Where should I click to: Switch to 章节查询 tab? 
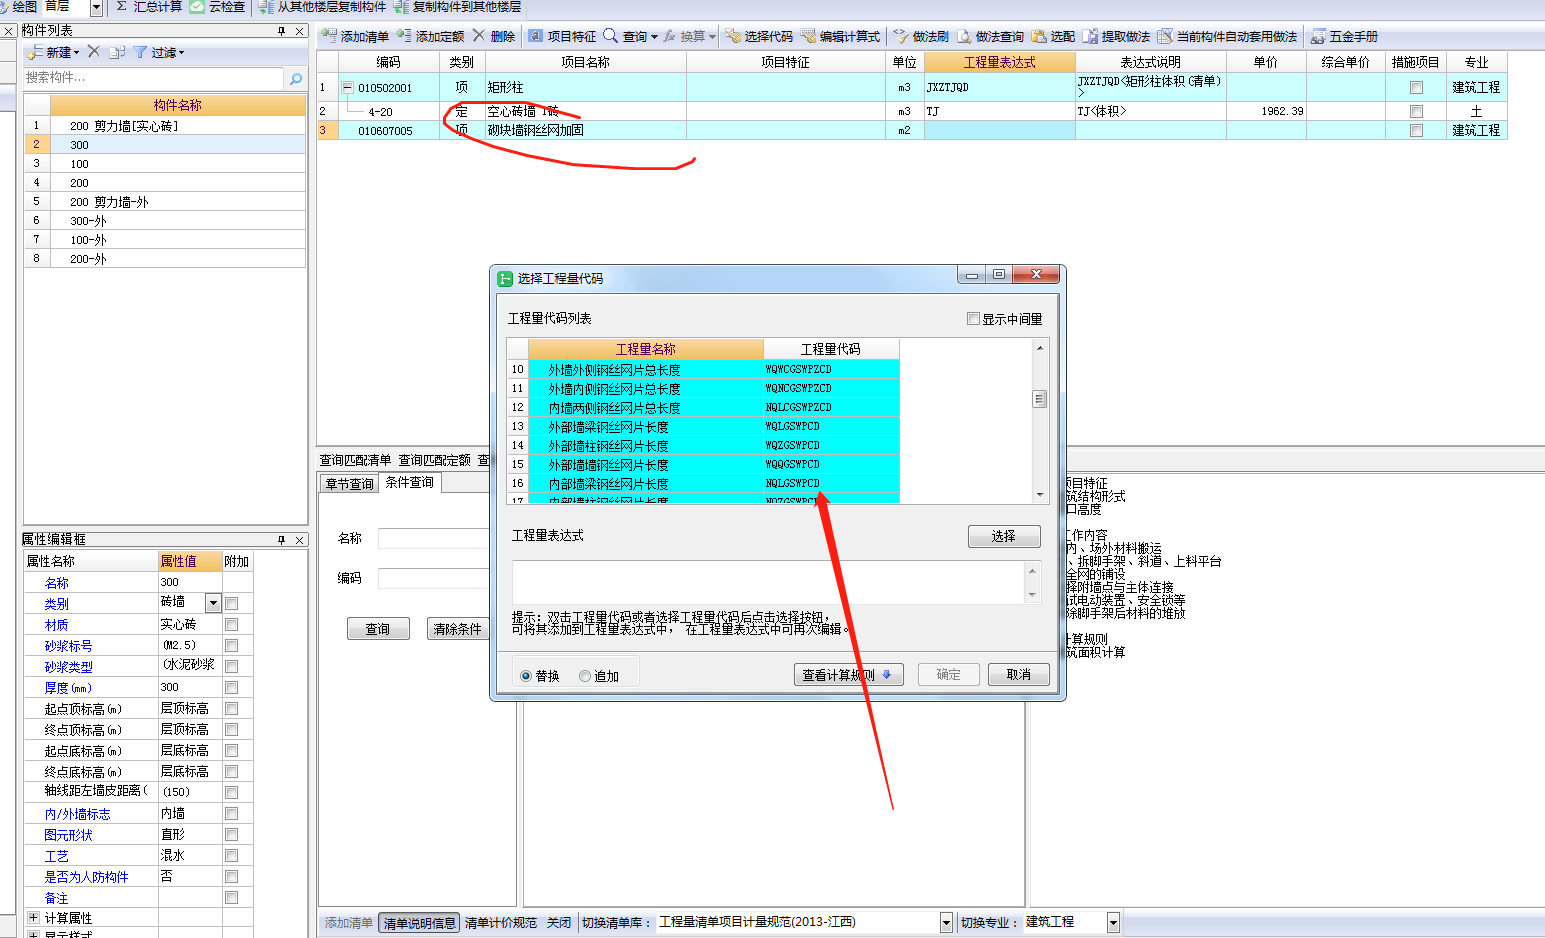pyautogui.click(x=350, y=484)
